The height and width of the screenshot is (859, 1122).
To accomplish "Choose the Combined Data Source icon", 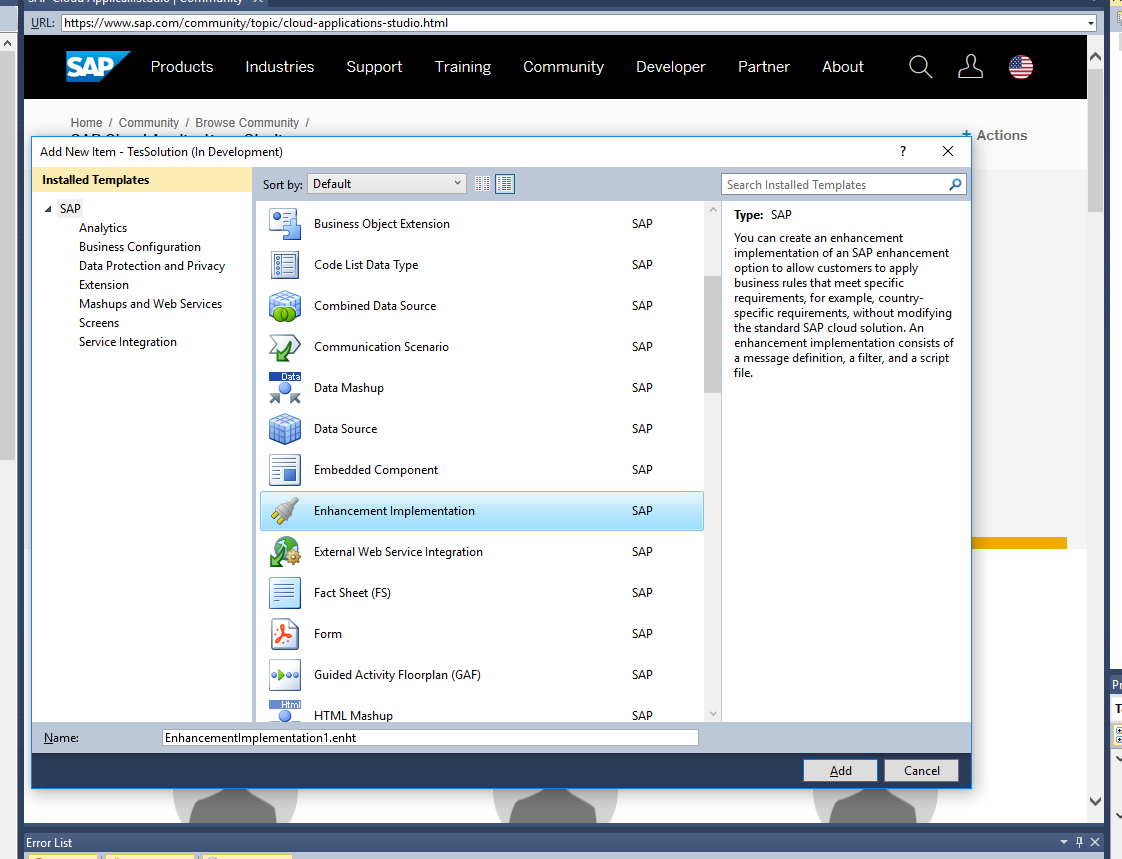I will click(x=285, y=306).
